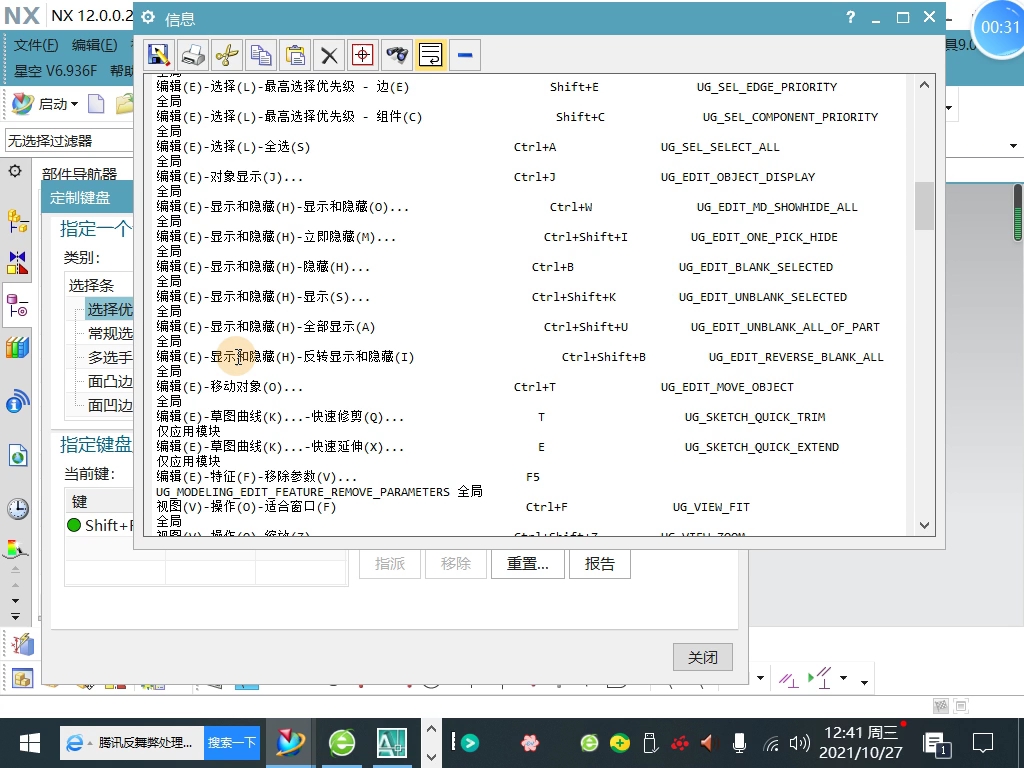This screenshot has width=1024, height=768.
Task: Select the red crosshair target icon
Action: pyautogui.click(x=362, y=55)
